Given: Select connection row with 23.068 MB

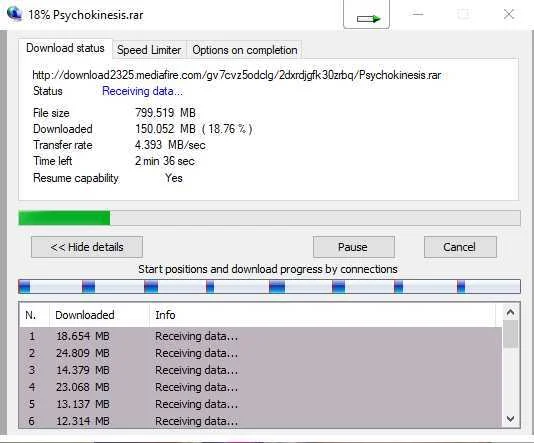Looking at the screenshot, I should (261, 387).
